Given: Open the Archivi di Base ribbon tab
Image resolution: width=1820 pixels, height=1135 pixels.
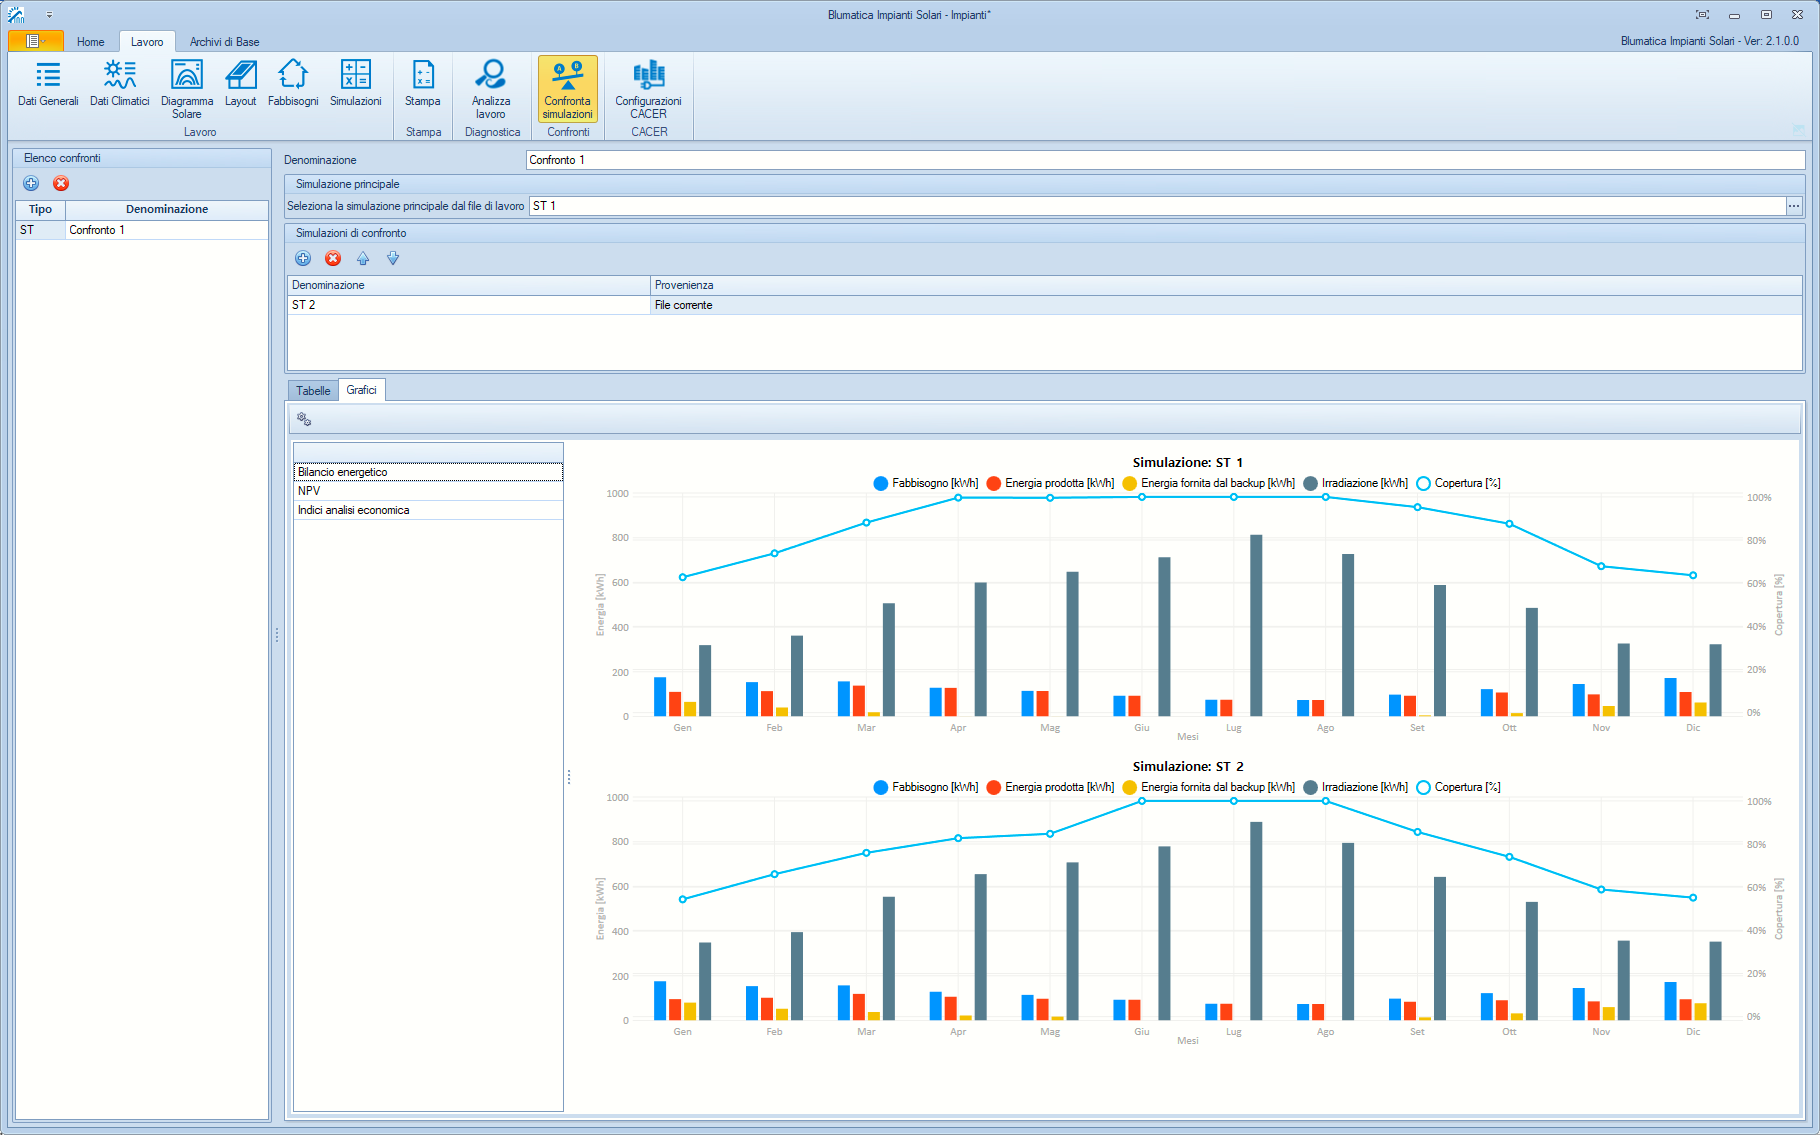Looking at the screenshot, I should [x=224, y=42].
